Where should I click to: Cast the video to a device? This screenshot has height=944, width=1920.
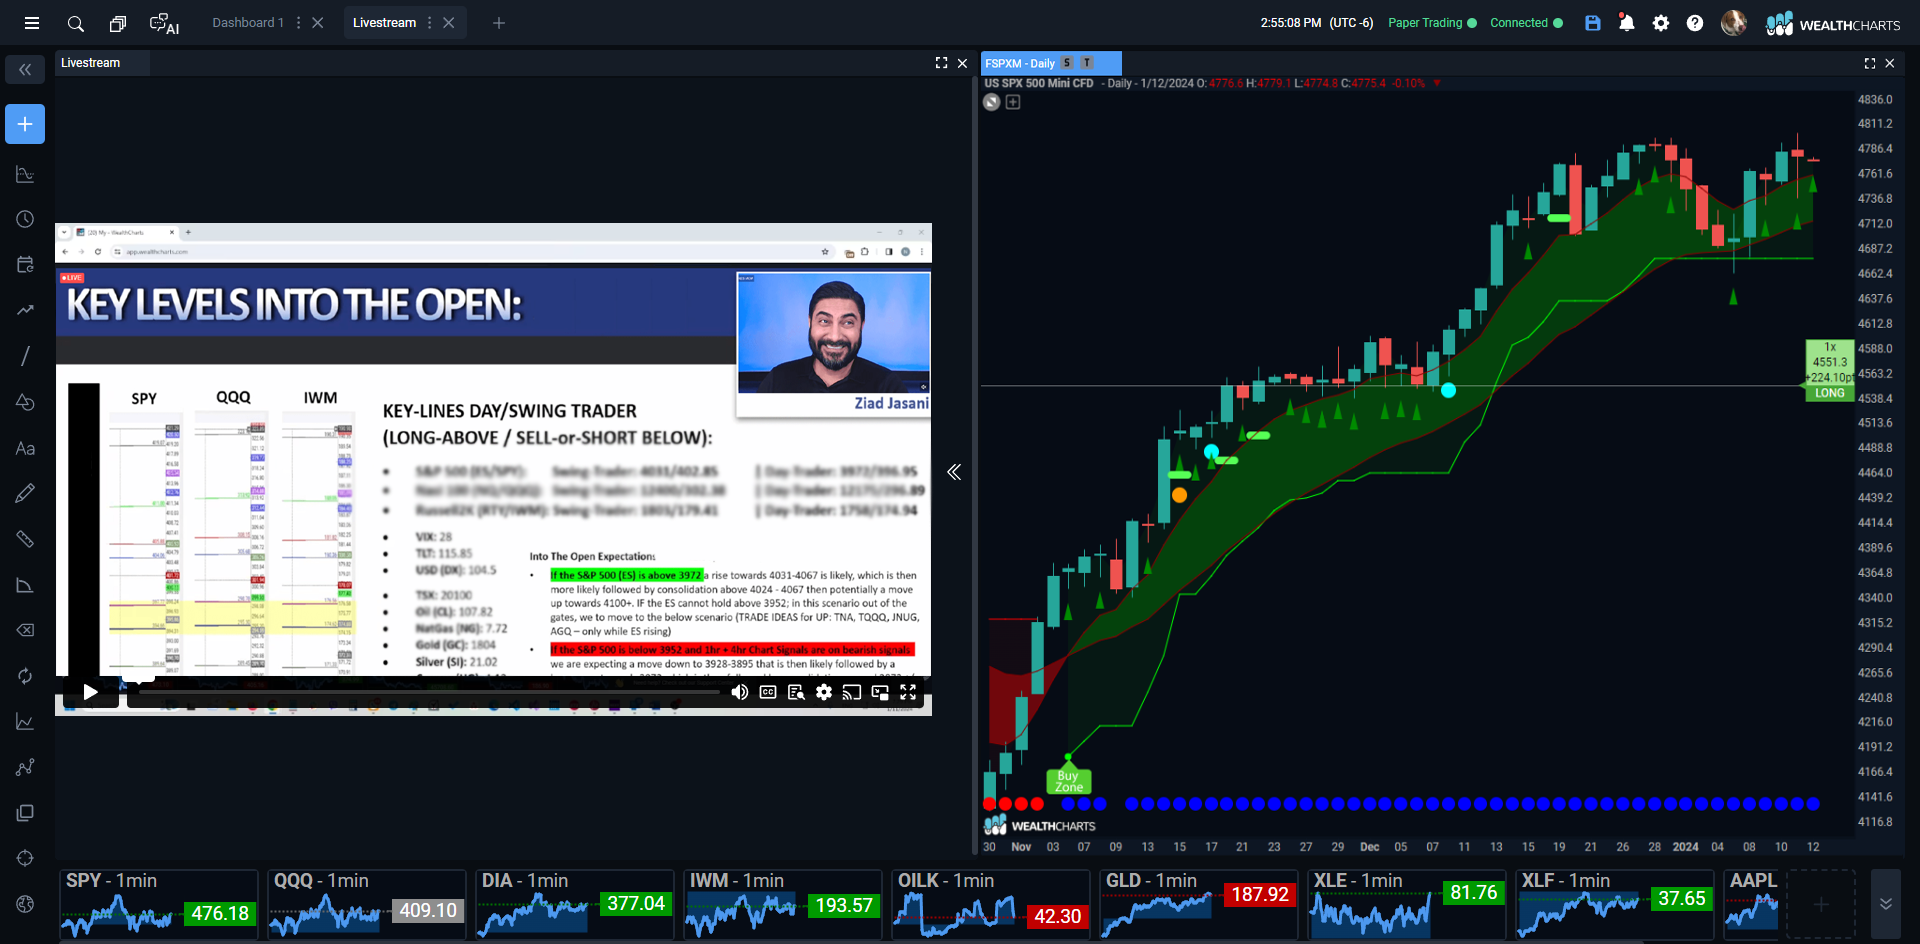tap(852, 692)
